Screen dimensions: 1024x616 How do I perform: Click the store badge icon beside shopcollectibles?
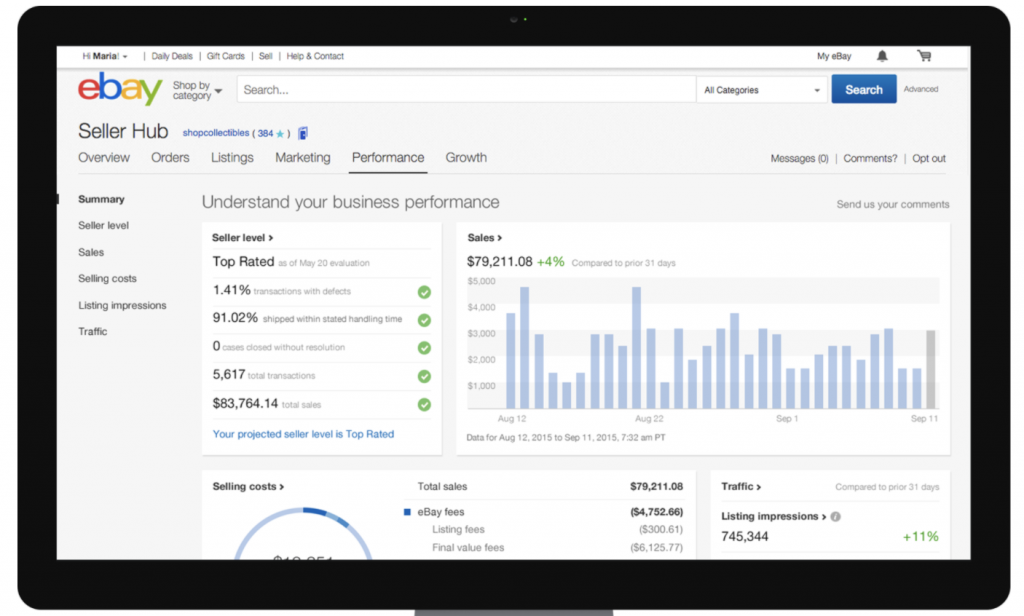coord(303,133)
